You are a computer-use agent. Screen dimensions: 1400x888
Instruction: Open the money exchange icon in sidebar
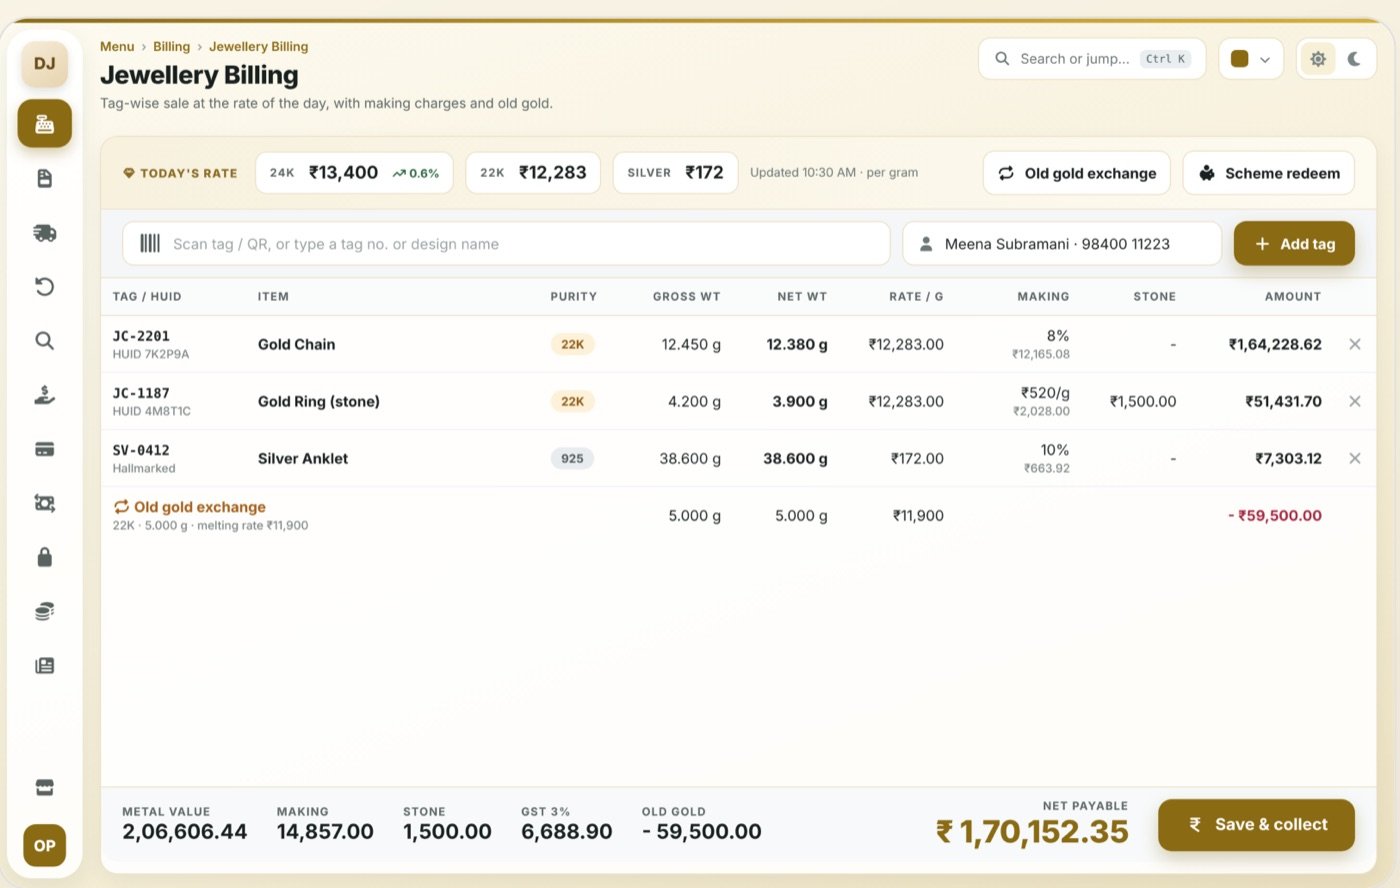pos(44,503)
